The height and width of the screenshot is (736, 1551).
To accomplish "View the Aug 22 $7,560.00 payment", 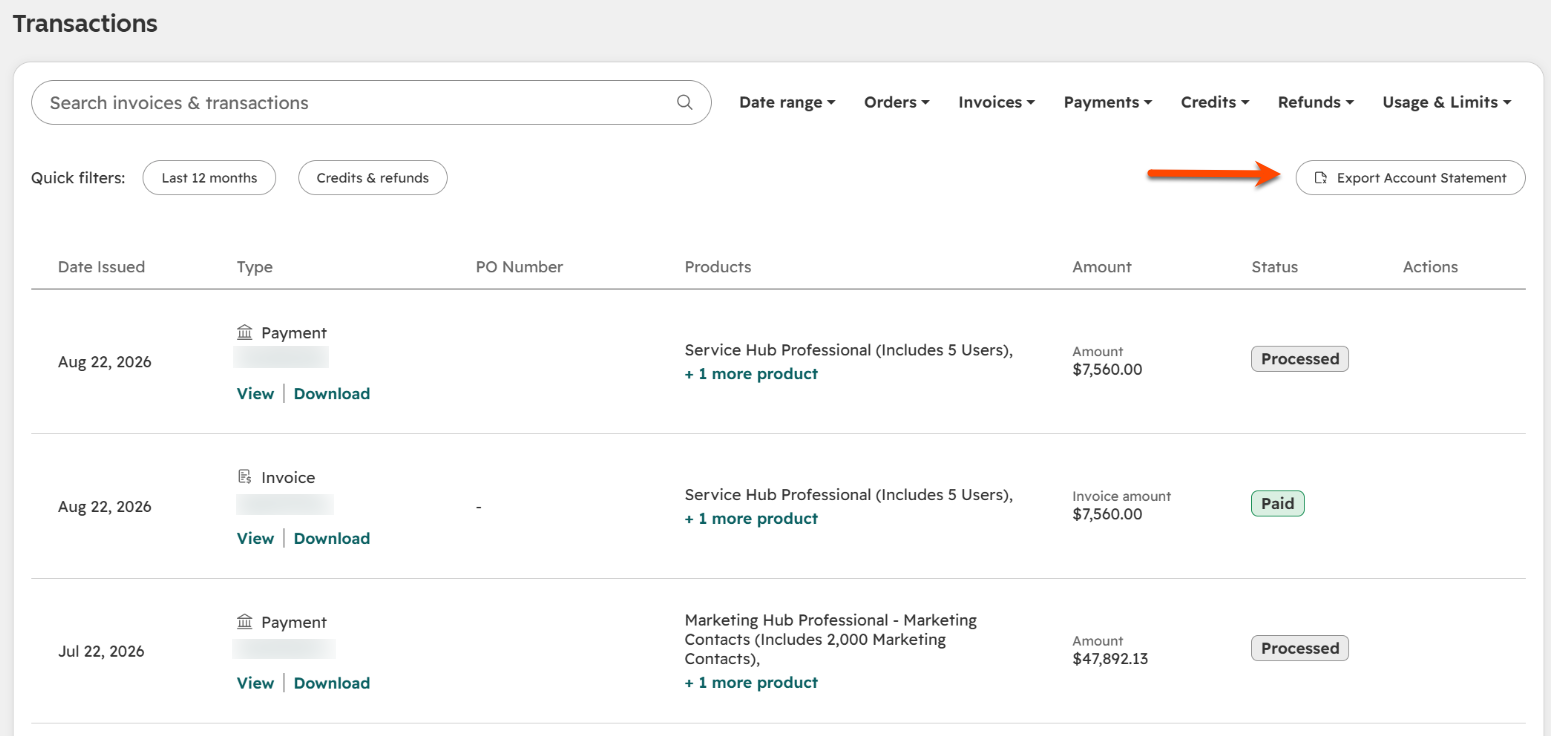I will (255, 393).
